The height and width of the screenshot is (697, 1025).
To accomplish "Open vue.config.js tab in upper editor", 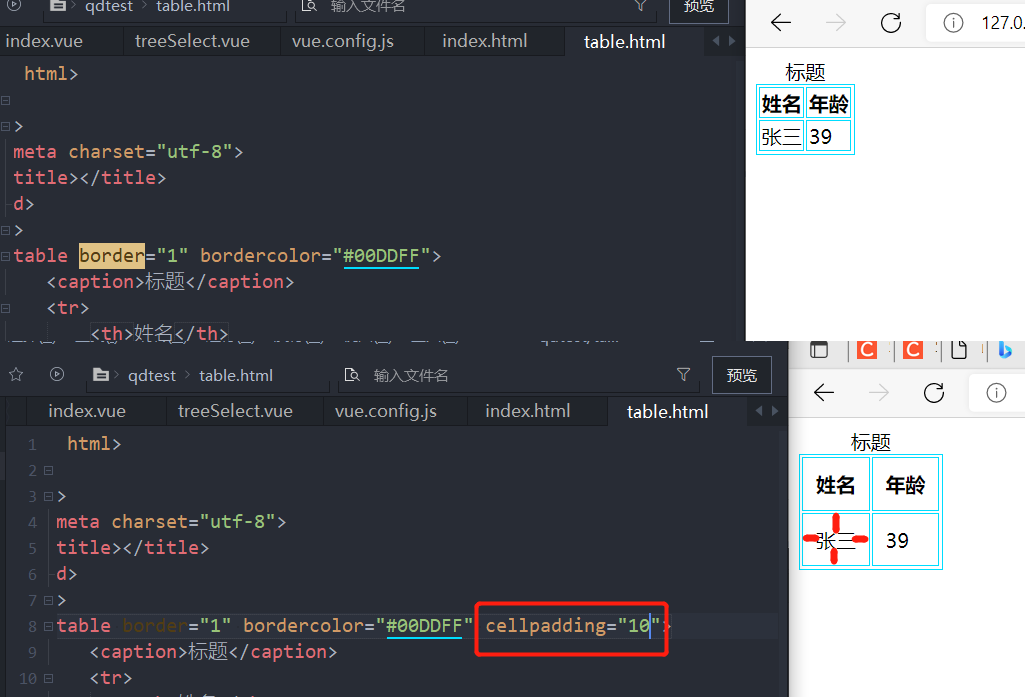I will [x=343, y=41].
